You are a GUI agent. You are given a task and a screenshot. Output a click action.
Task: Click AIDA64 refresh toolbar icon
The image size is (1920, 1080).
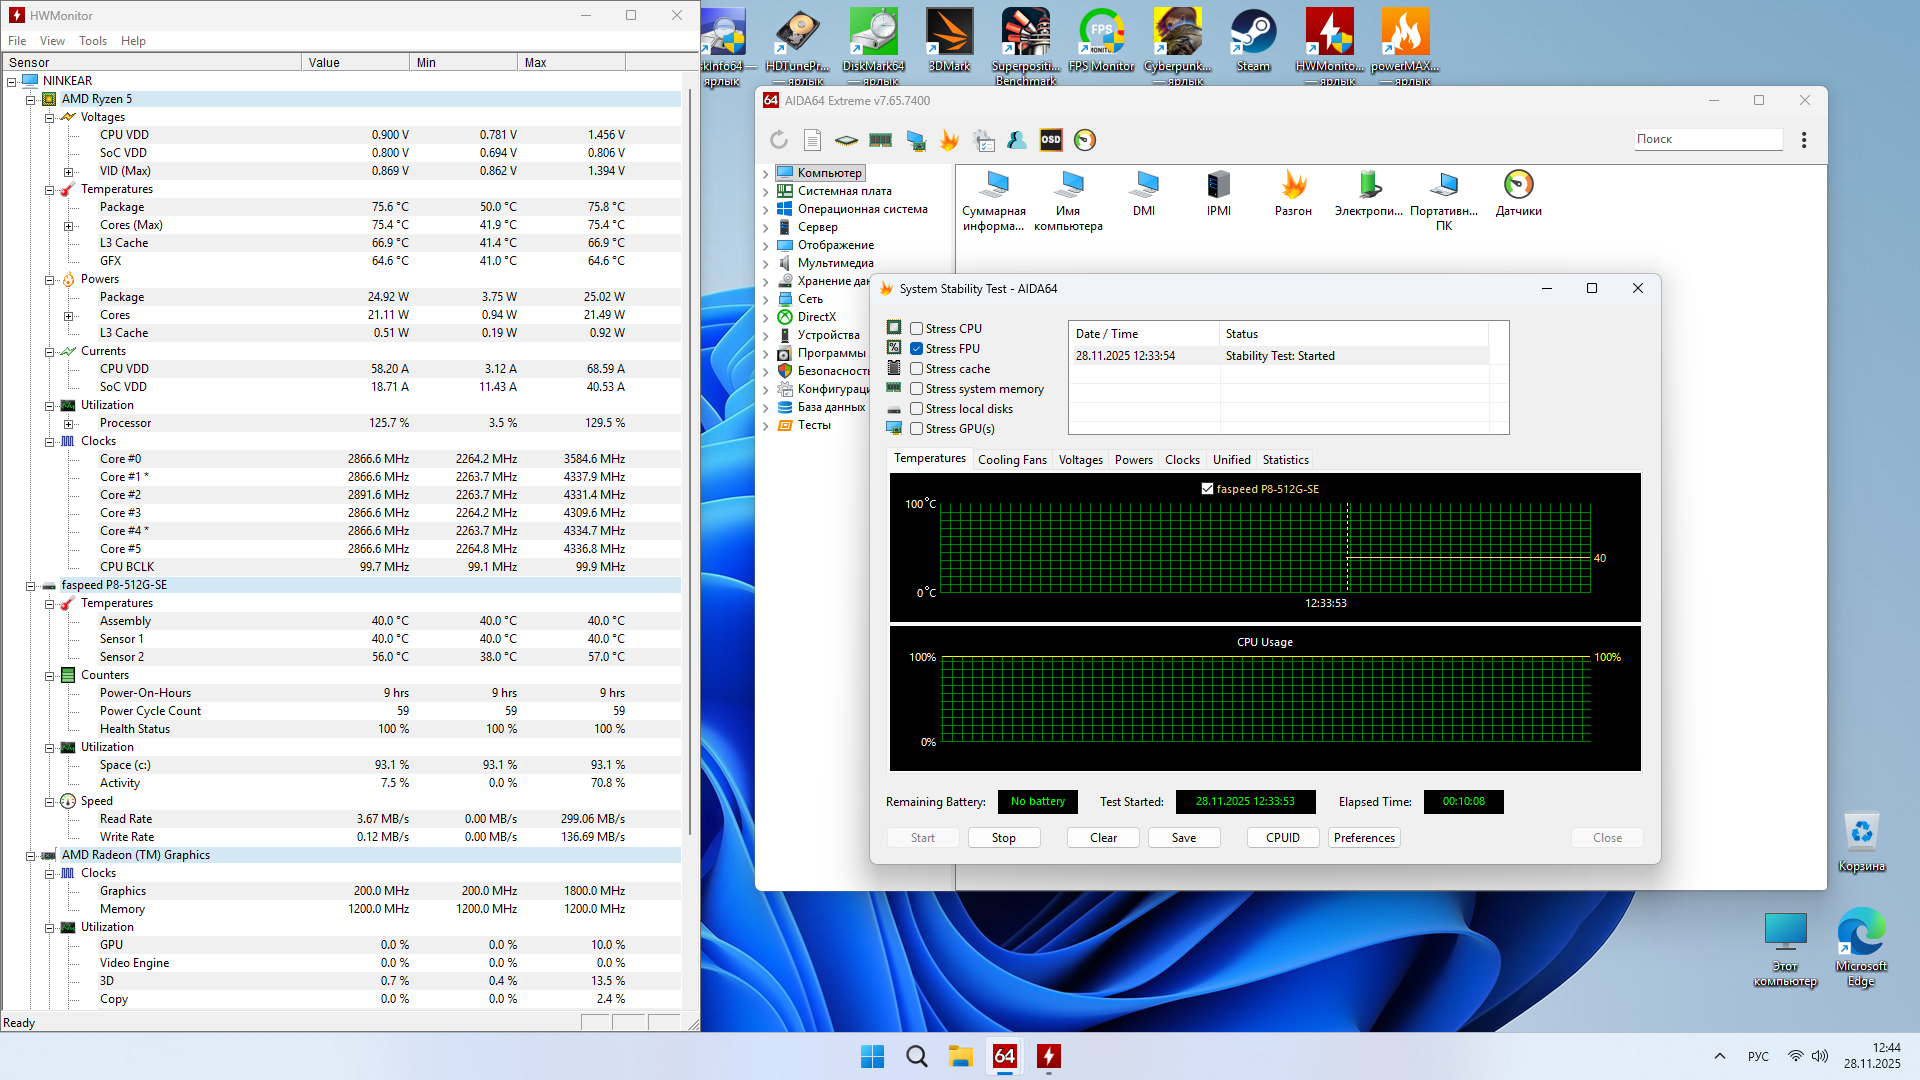pos(779,140)
